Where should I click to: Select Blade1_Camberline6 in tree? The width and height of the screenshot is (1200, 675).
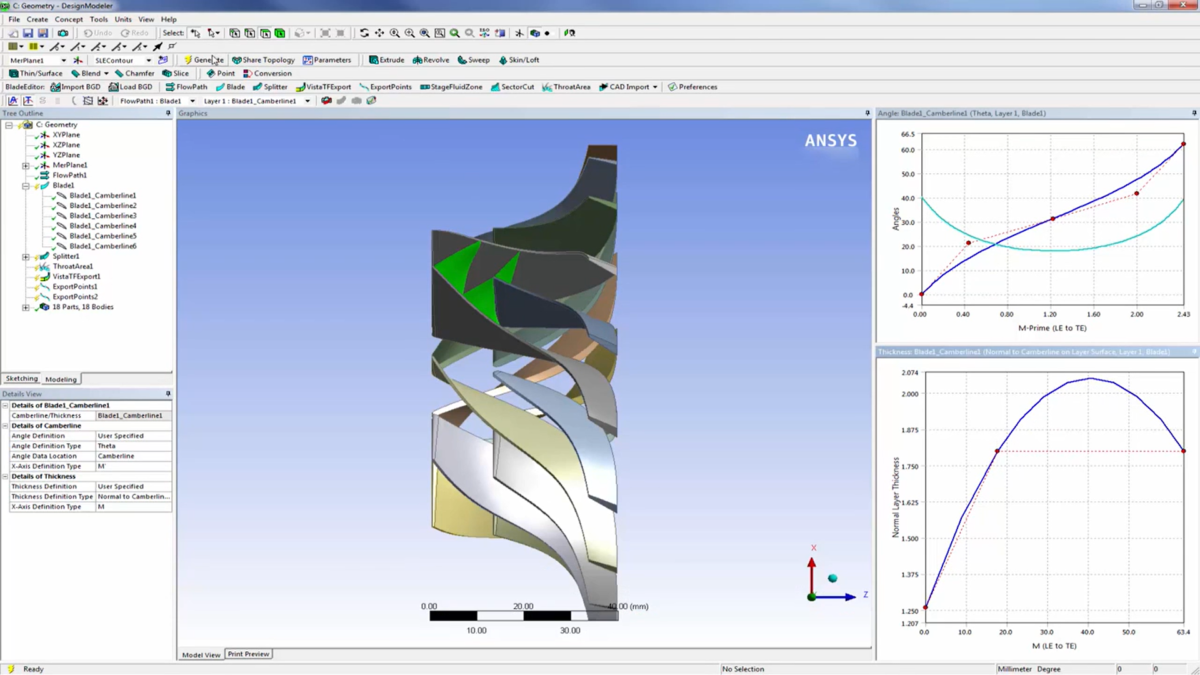103,246
